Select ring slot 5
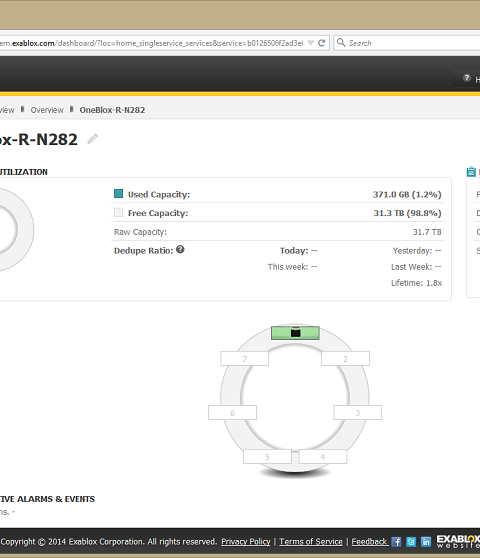Viewport: 480px width, 558px height. pyautogui.click(x=267, y=457)
